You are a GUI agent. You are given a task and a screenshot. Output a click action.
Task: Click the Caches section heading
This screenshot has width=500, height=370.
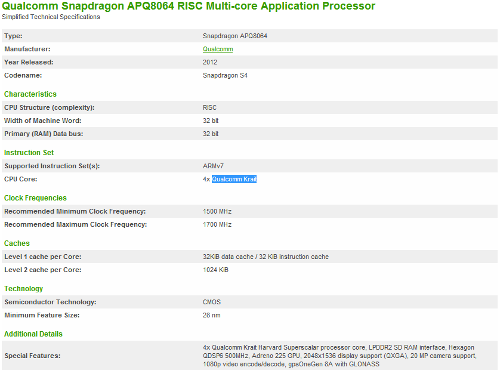pos(17,243)
